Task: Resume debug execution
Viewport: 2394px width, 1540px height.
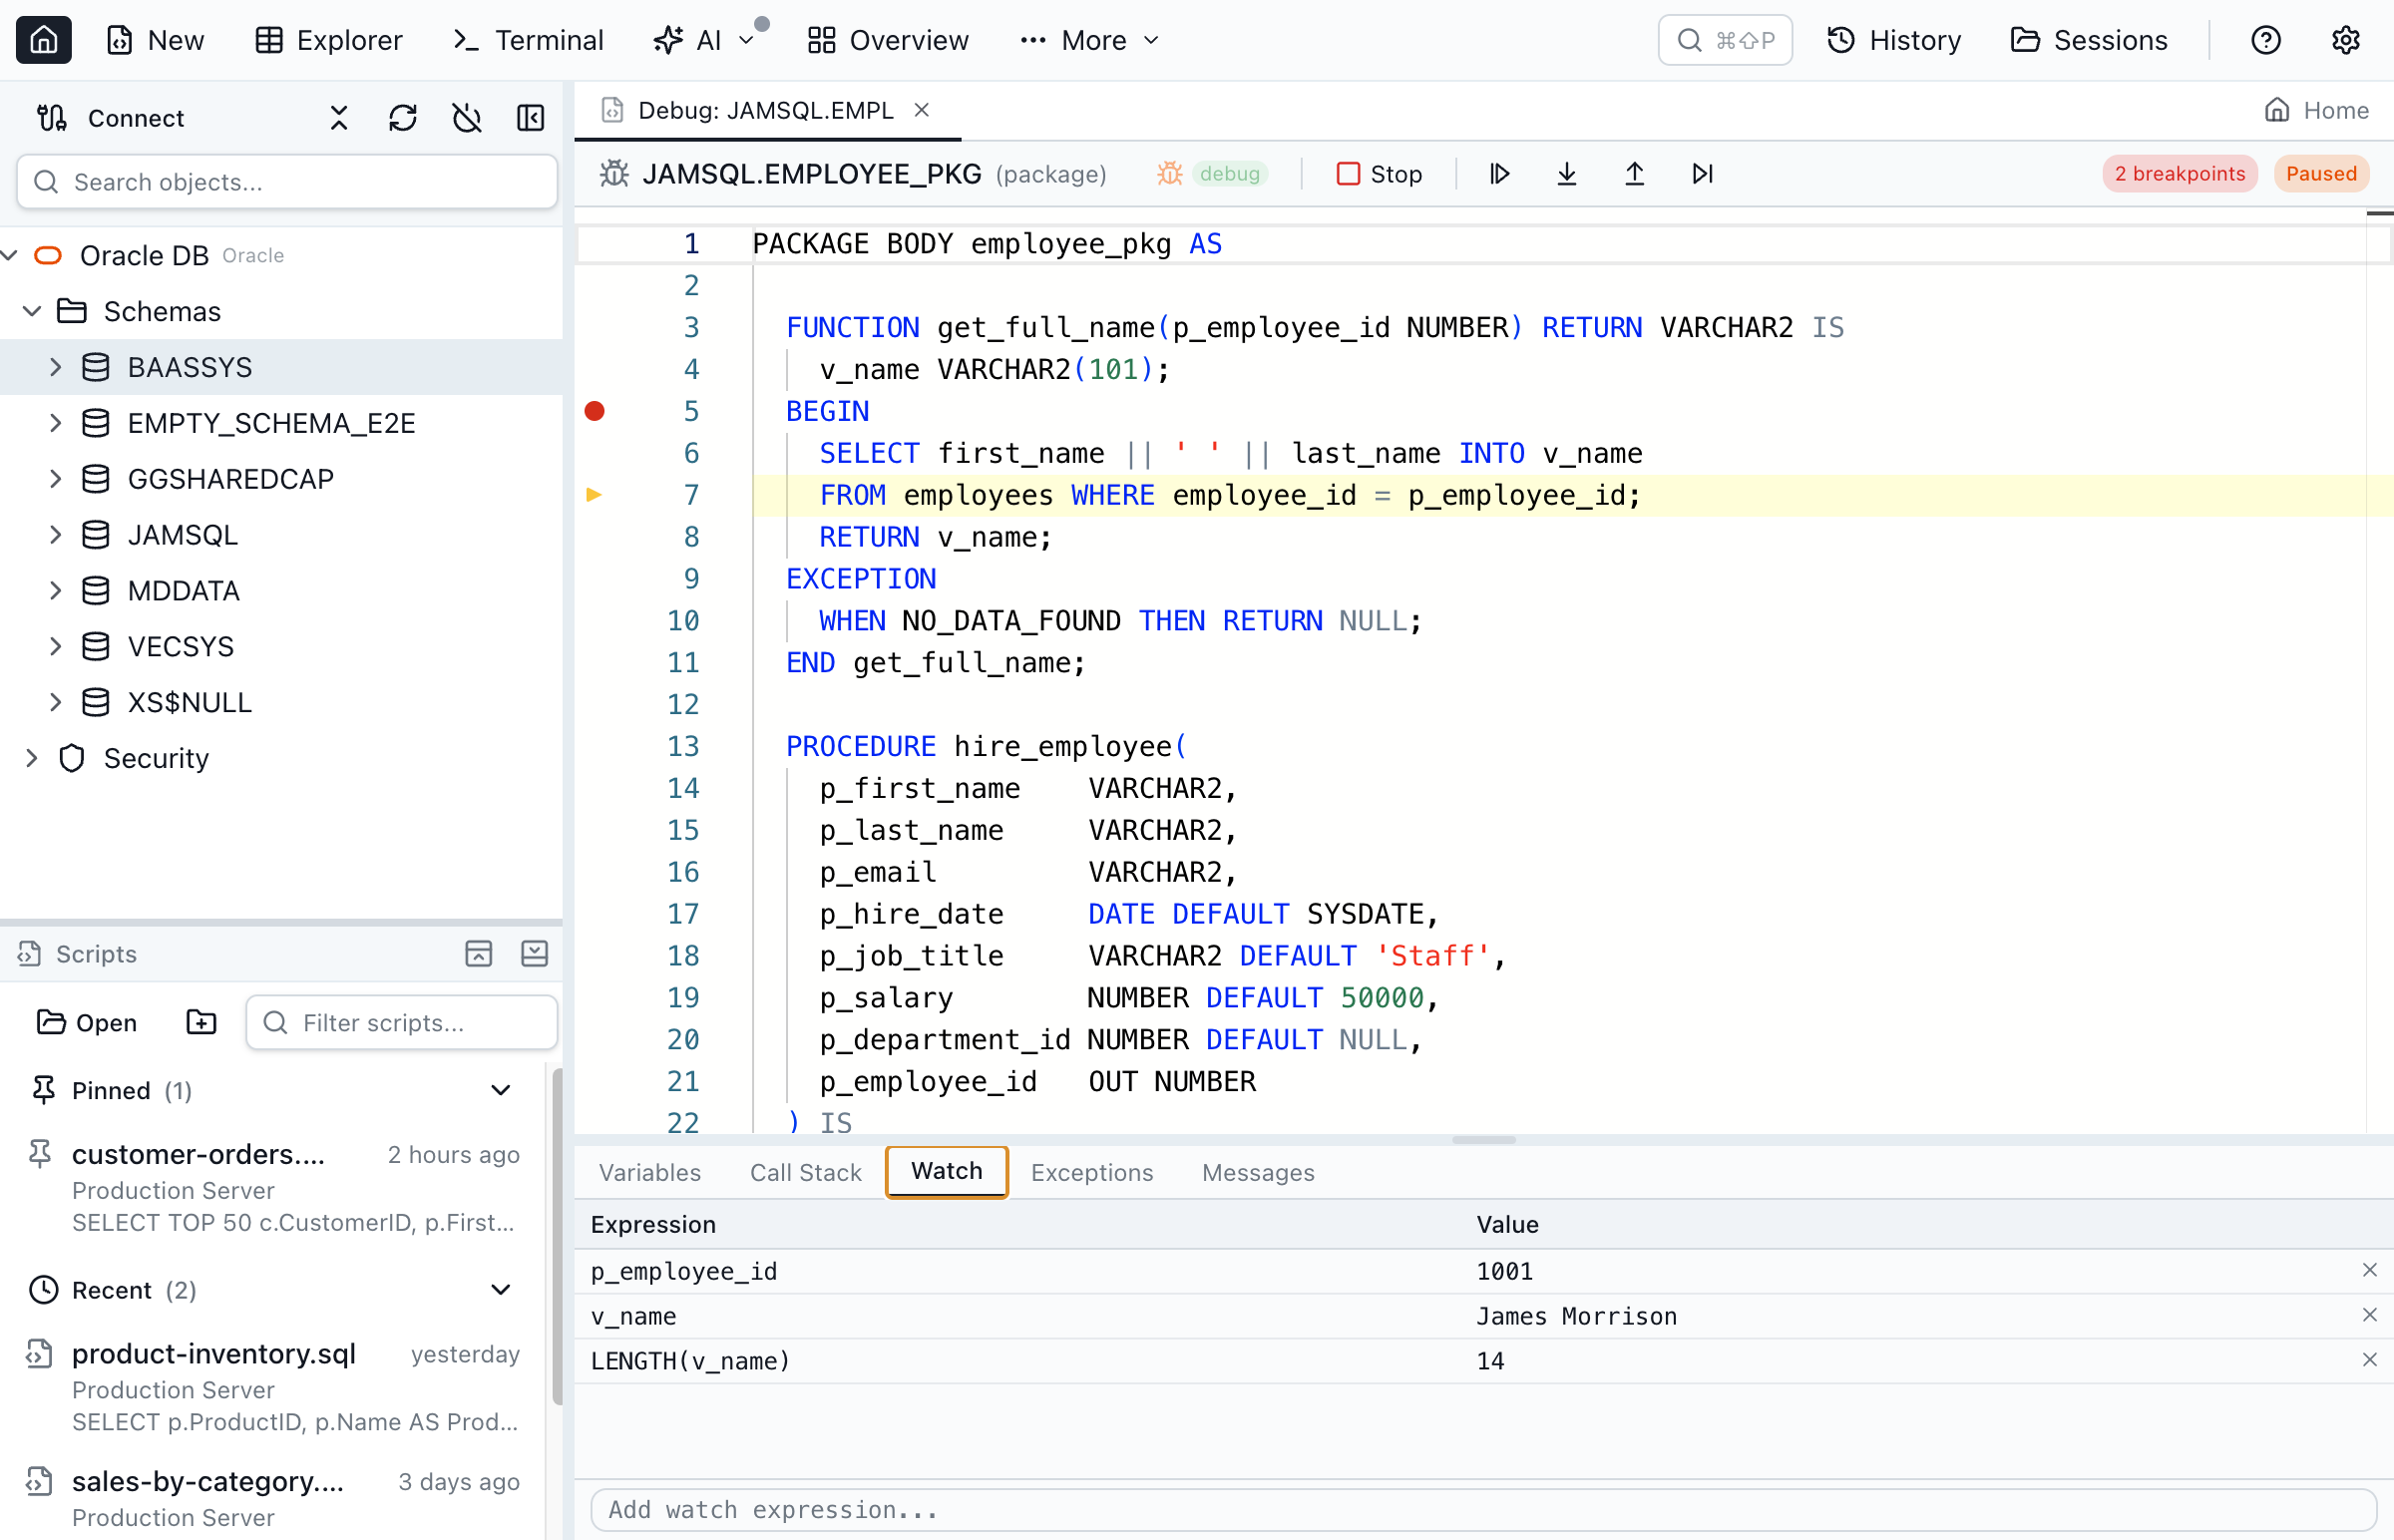Action: coord(1499,173)
